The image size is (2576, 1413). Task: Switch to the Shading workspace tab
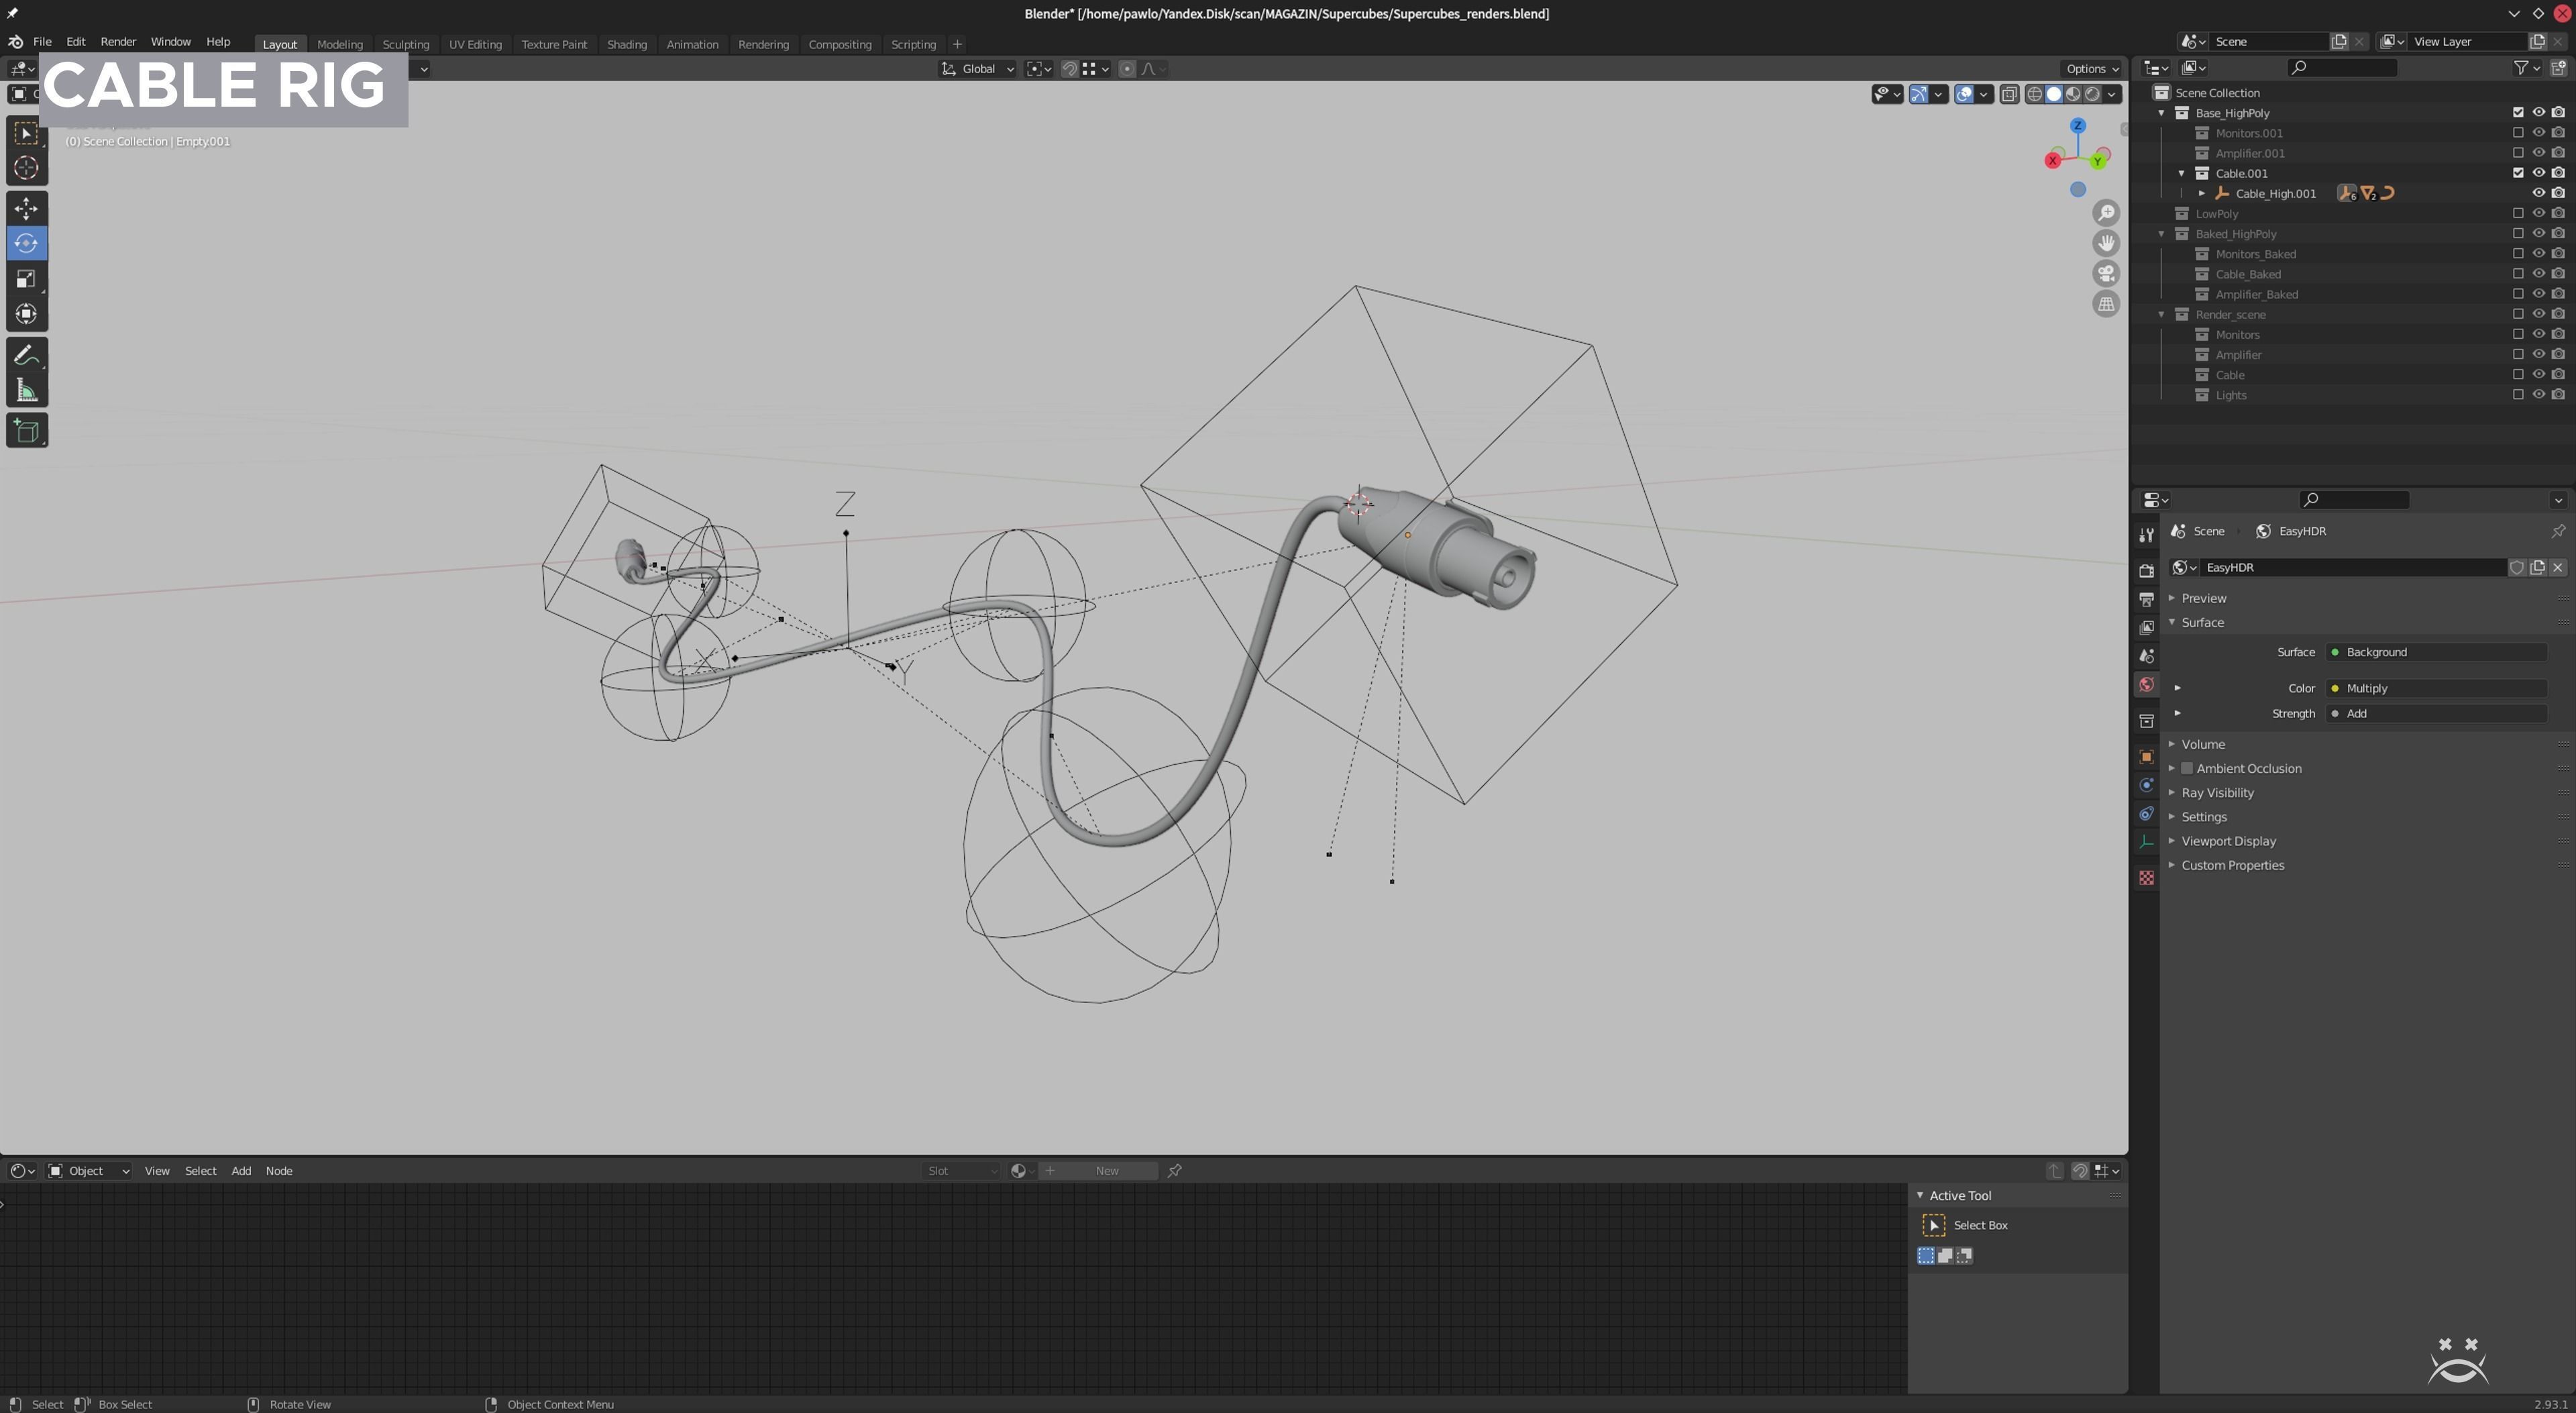point(626,44)
